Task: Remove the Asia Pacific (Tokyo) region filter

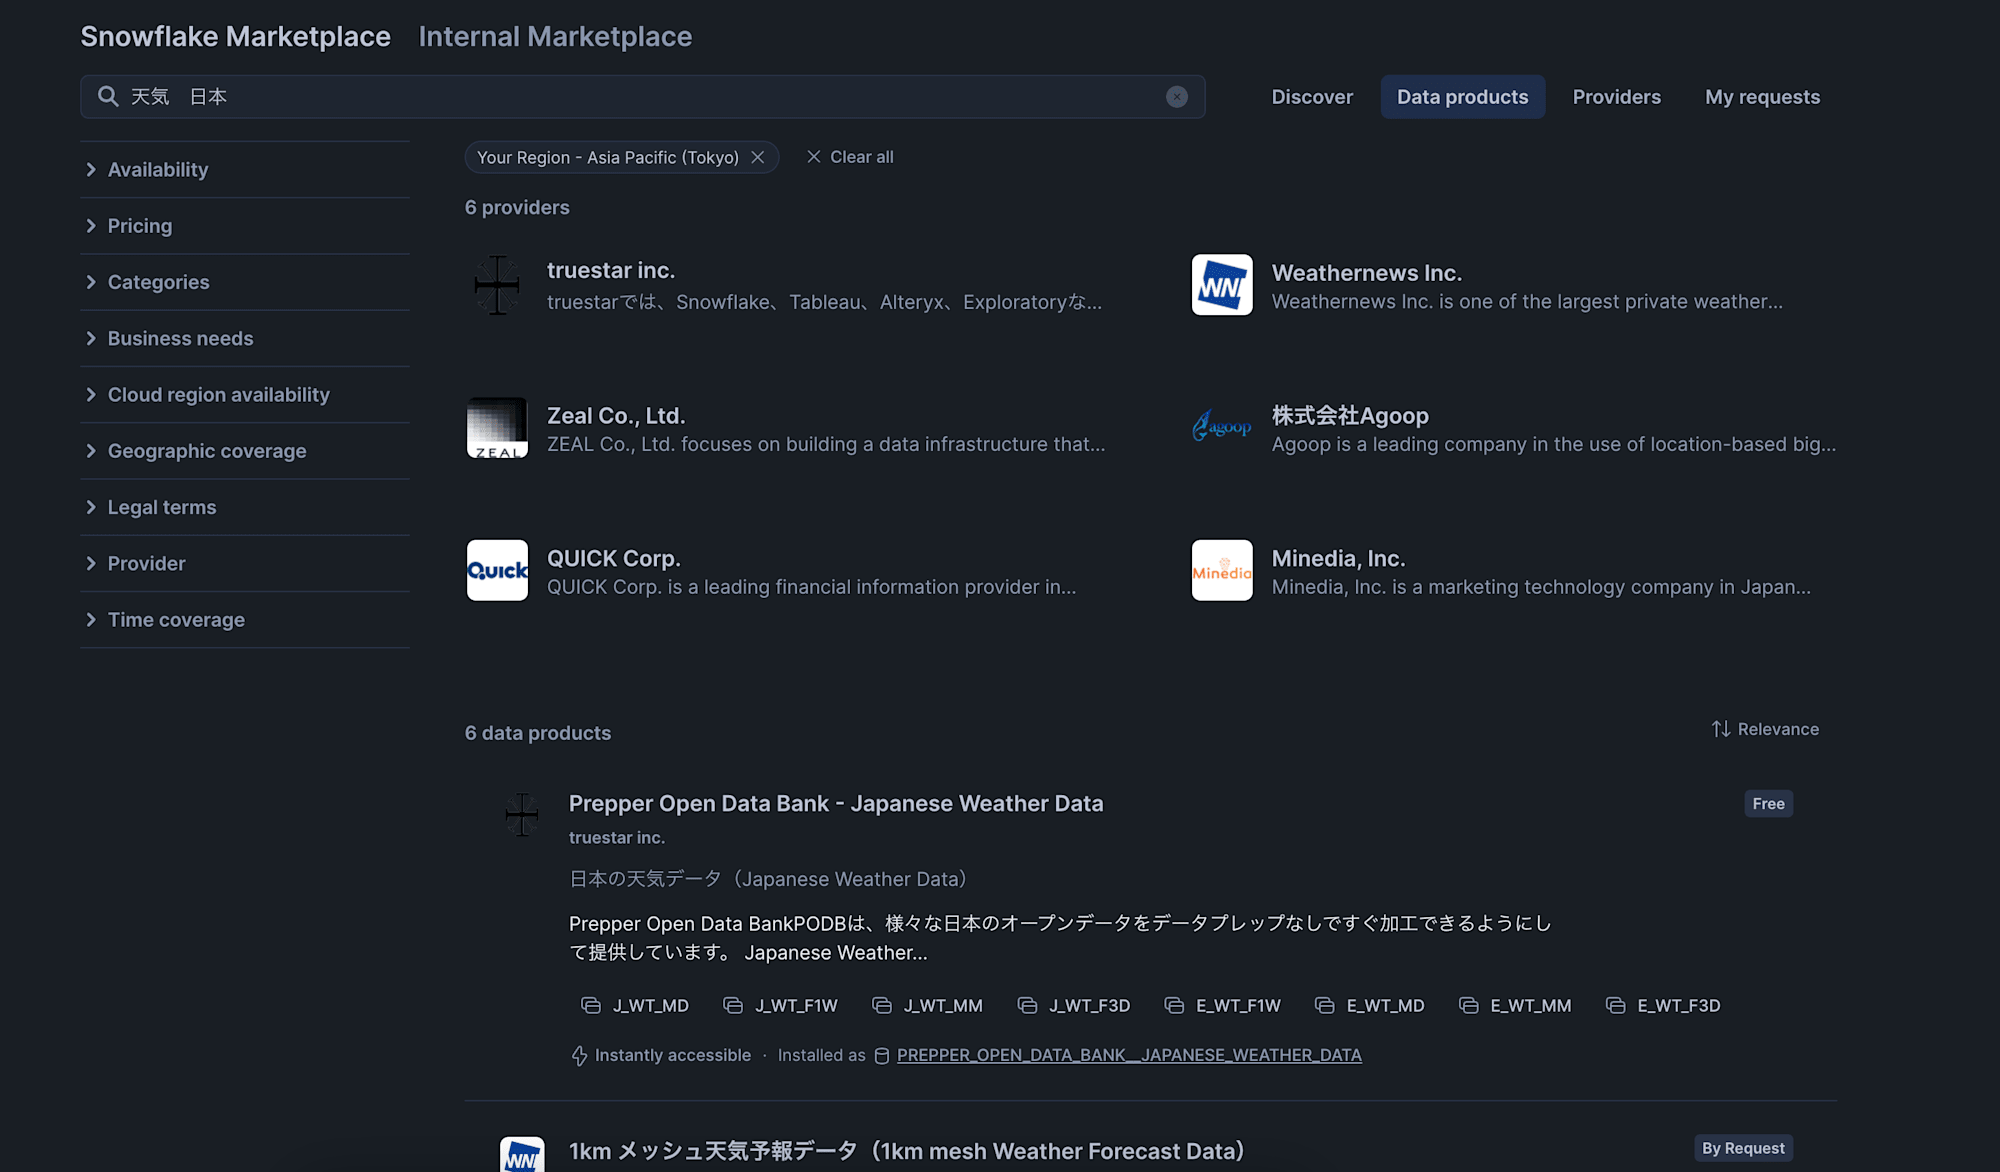Action: coord(758,157)
